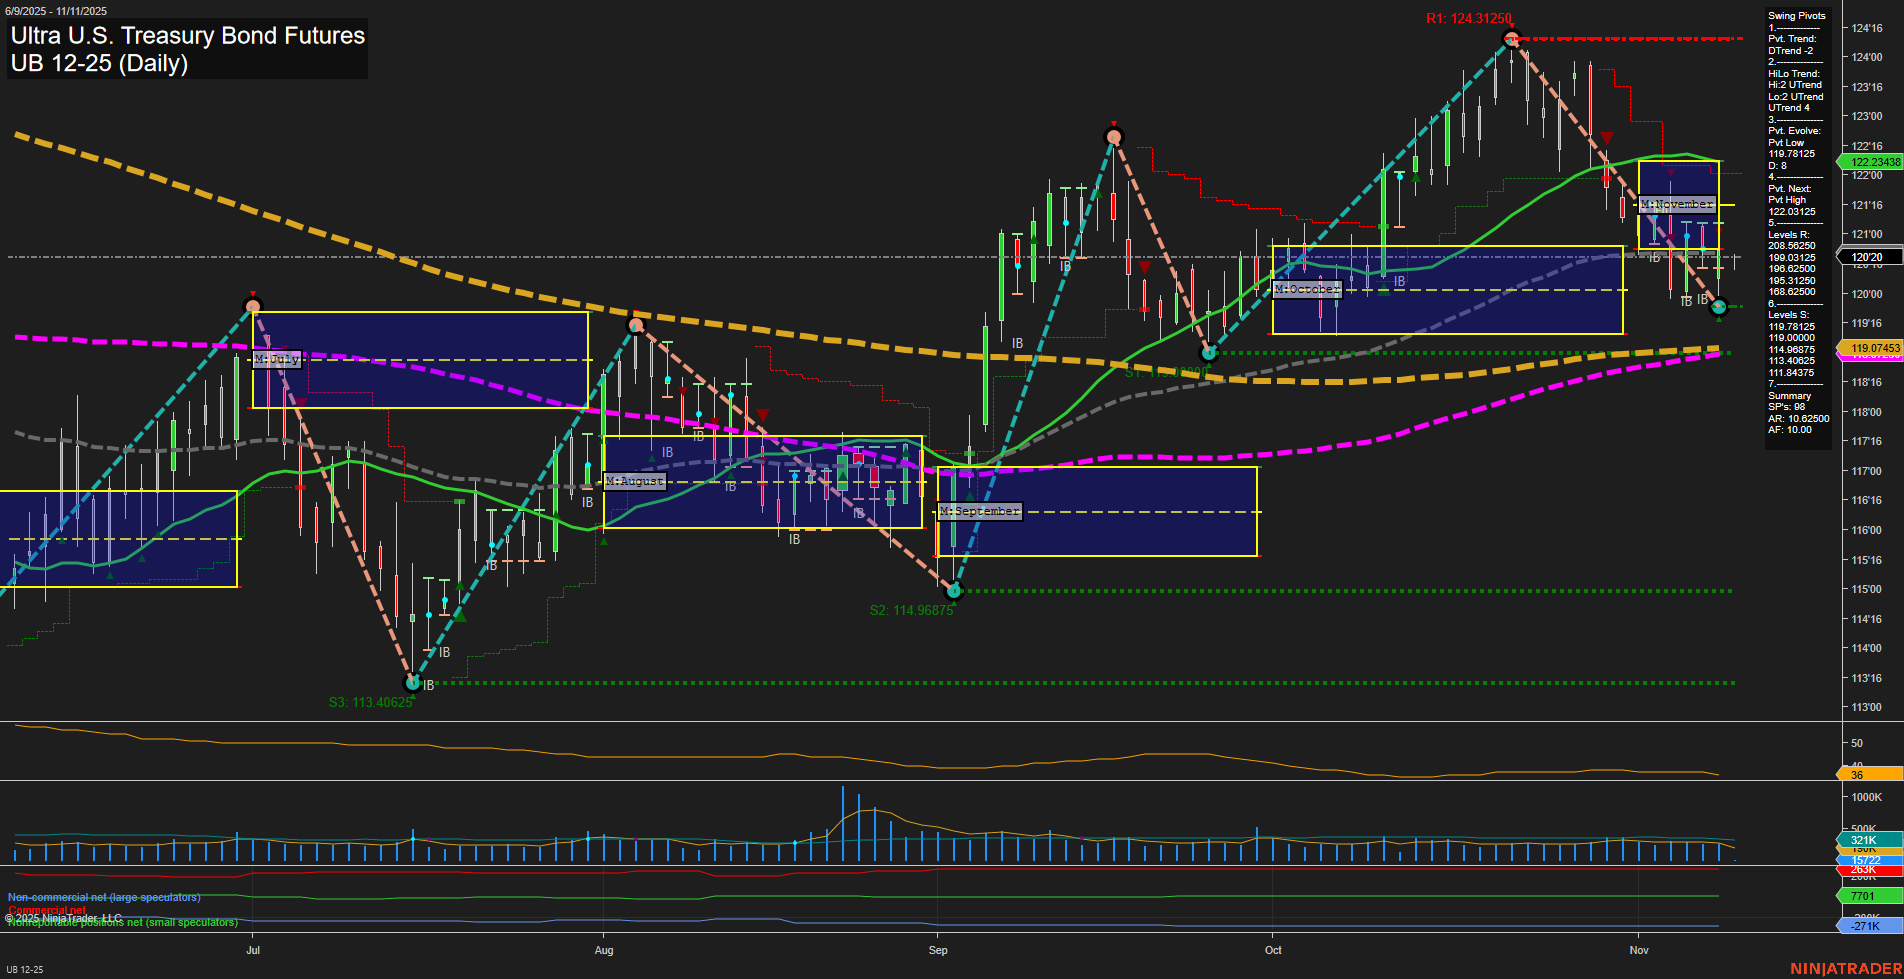Click the early-October swing low pivot circle
The height and width of the screenshot is (979, 1904).
1208,353
